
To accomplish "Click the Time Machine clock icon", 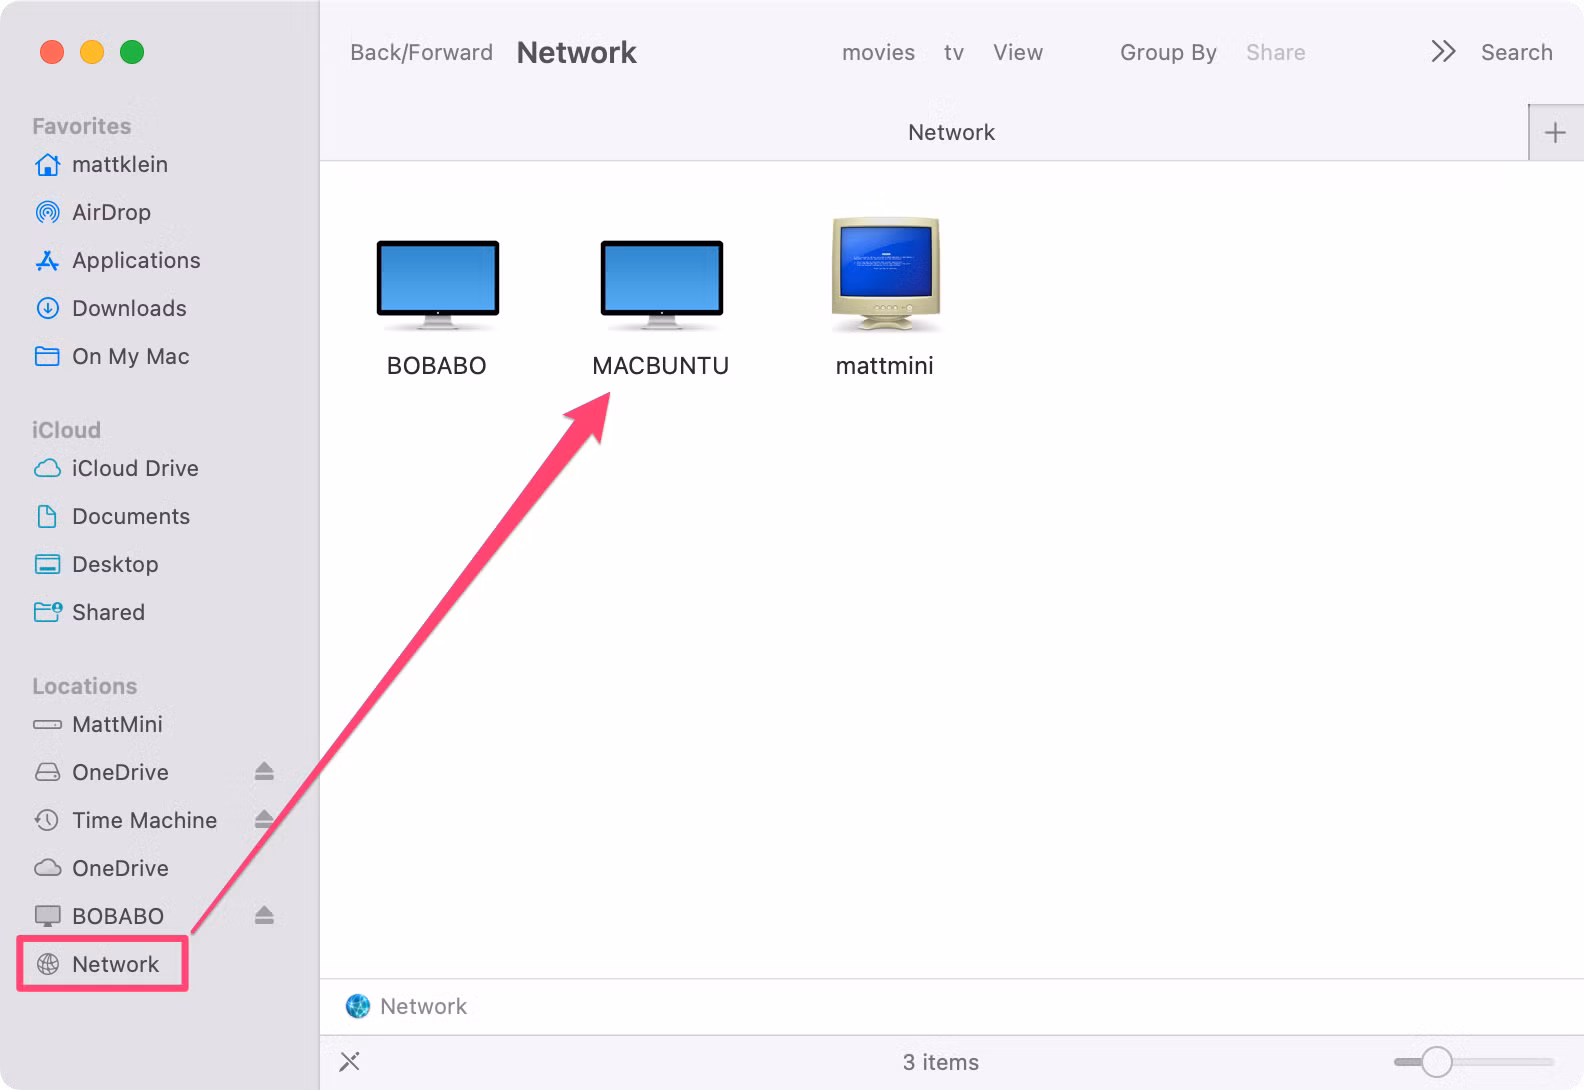I will coord(47,821).
